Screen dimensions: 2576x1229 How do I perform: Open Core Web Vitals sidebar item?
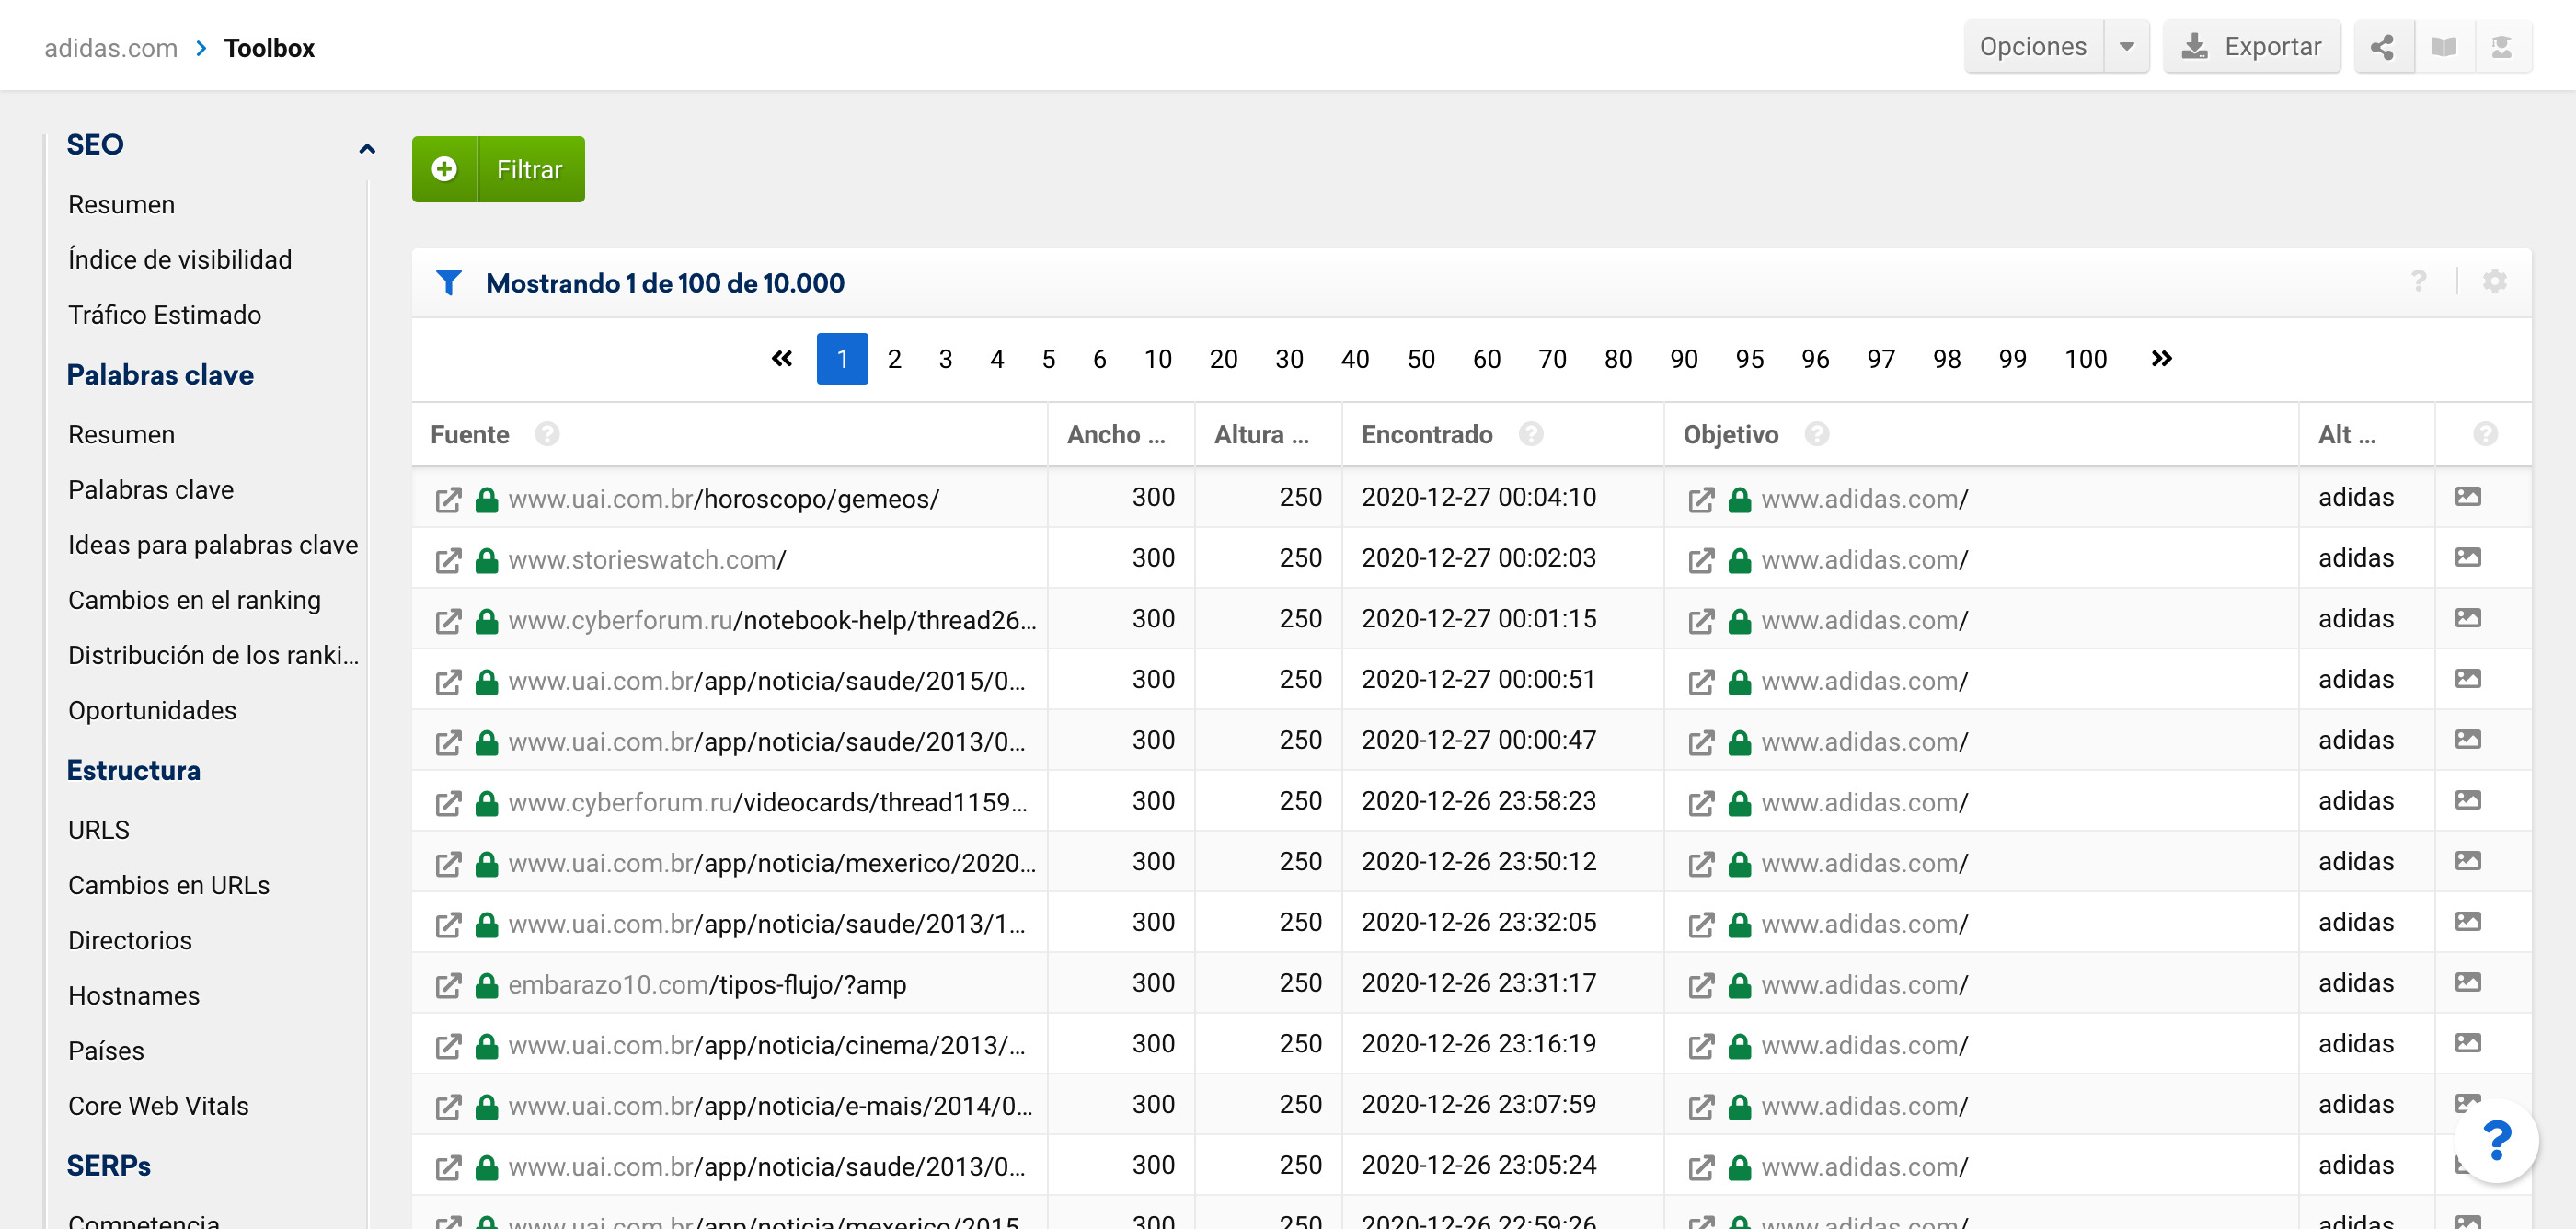pos(158,1106)
